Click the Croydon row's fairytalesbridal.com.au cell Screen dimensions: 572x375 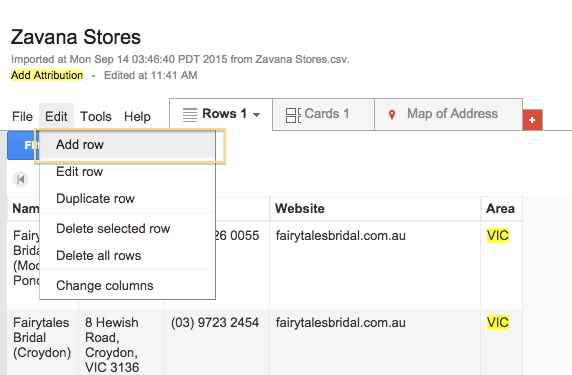pos(375,342)
